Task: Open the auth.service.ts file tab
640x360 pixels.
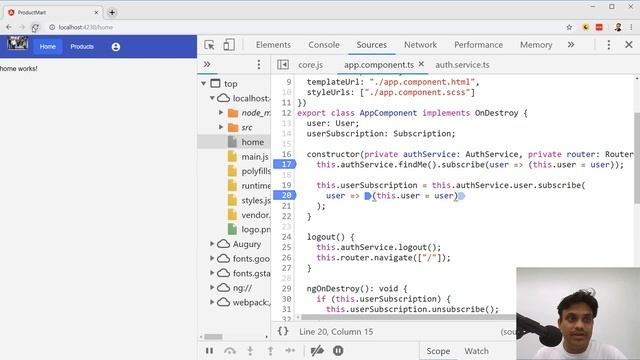Action: (x=462, y=65)
